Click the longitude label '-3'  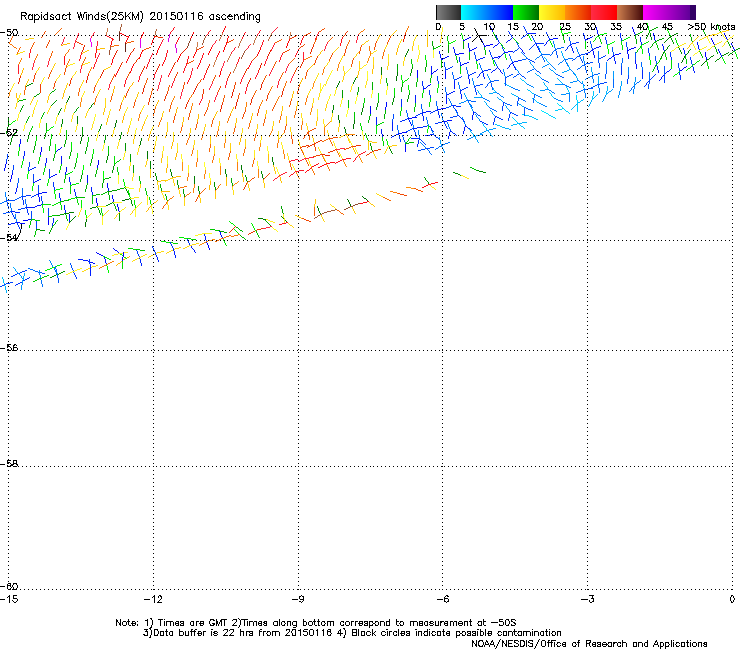pyautogui.click(x=587, y=599)
